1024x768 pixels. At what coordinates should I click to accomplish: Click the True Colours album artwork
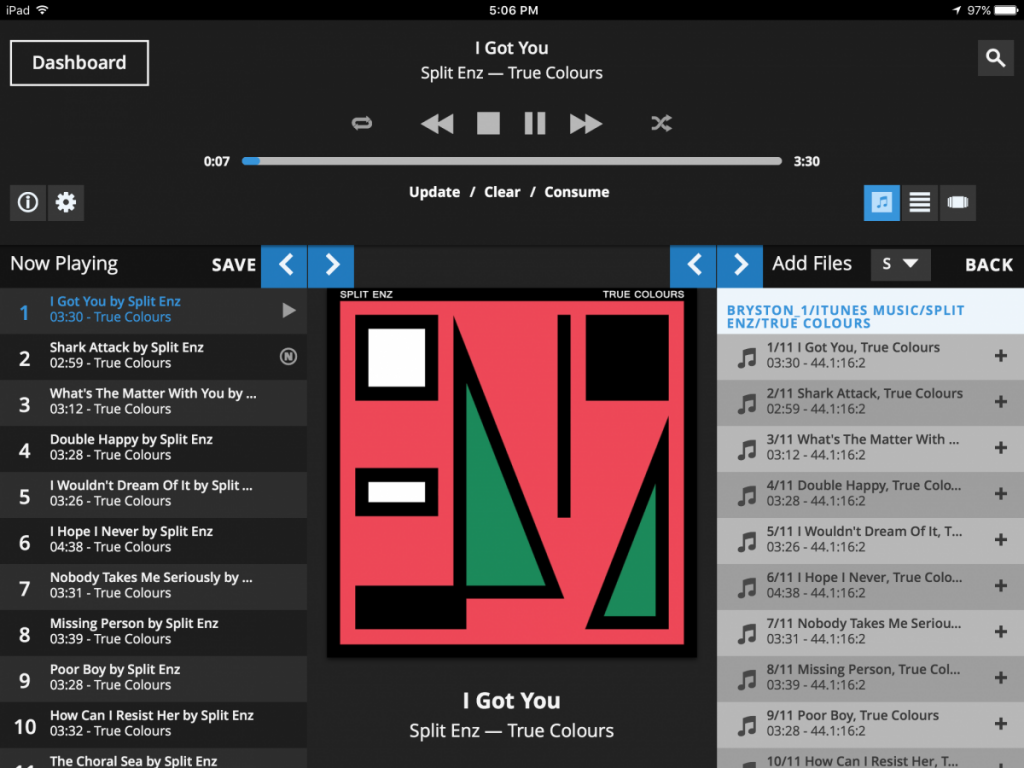[x=512, y=472]
